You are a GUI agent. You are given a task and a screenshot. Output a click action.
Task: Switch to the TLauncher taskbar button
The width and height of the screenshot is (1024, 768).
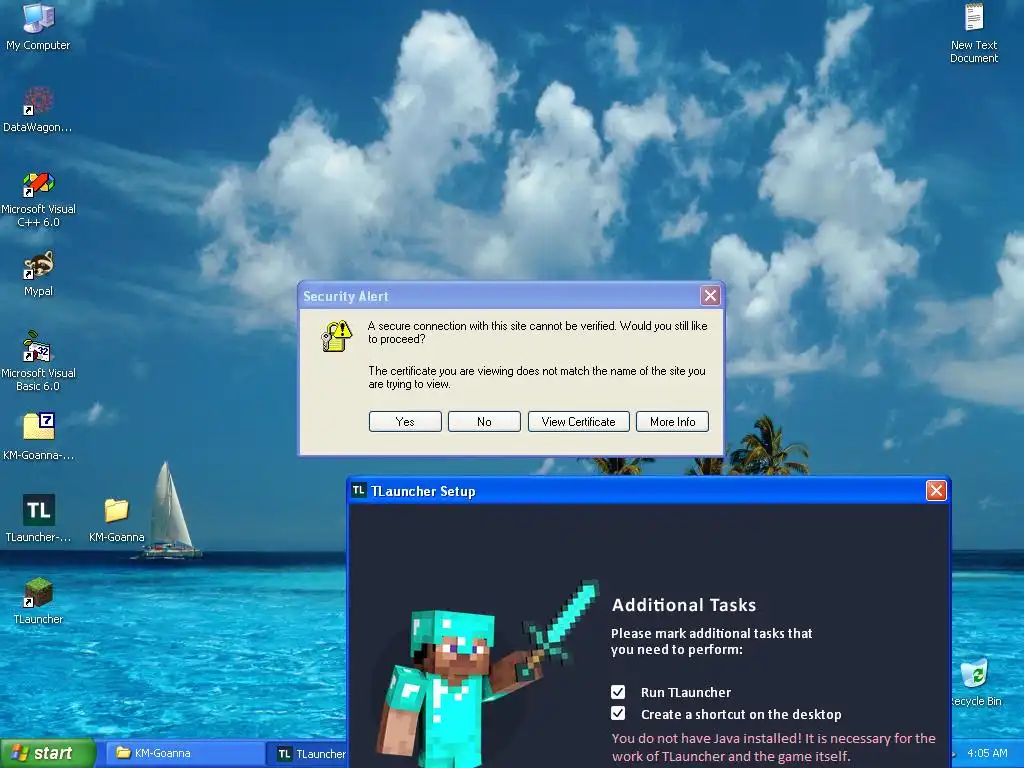(308, 754)
